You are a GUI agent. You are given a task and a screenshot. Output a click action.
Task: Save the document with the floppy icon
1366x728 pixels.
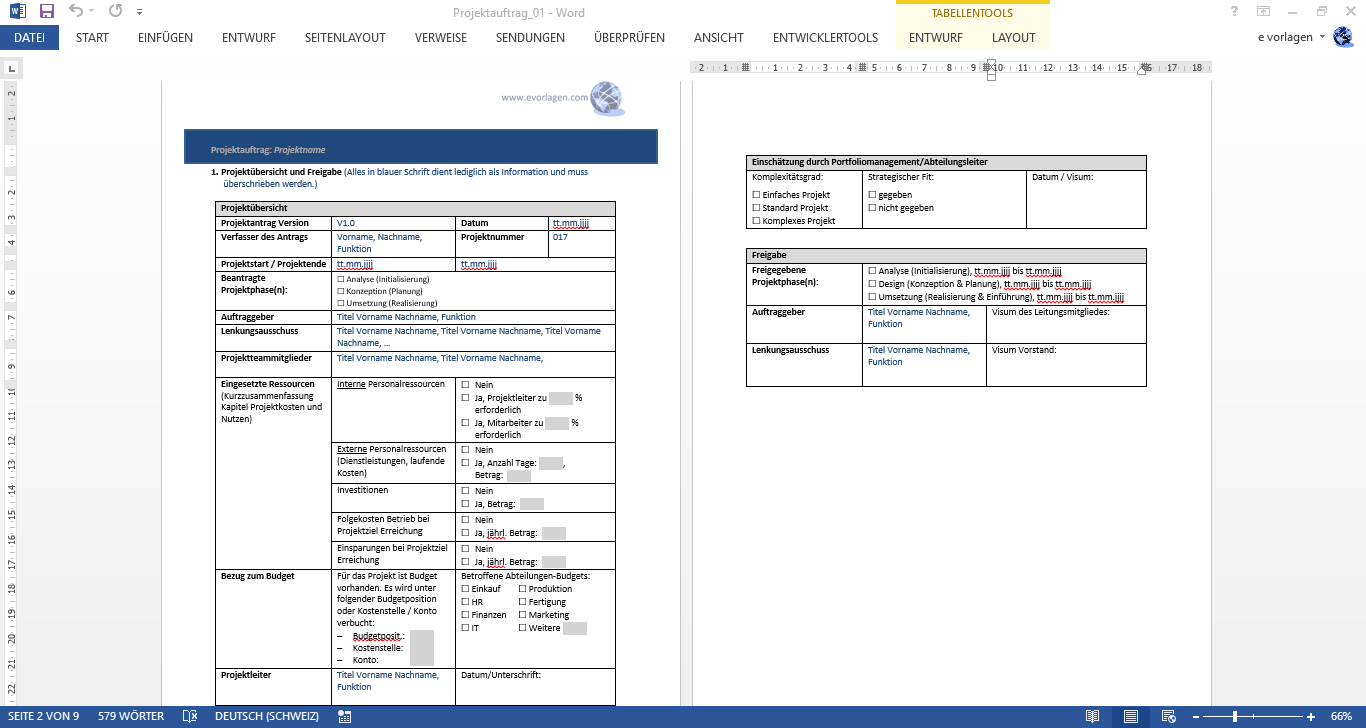46,12
